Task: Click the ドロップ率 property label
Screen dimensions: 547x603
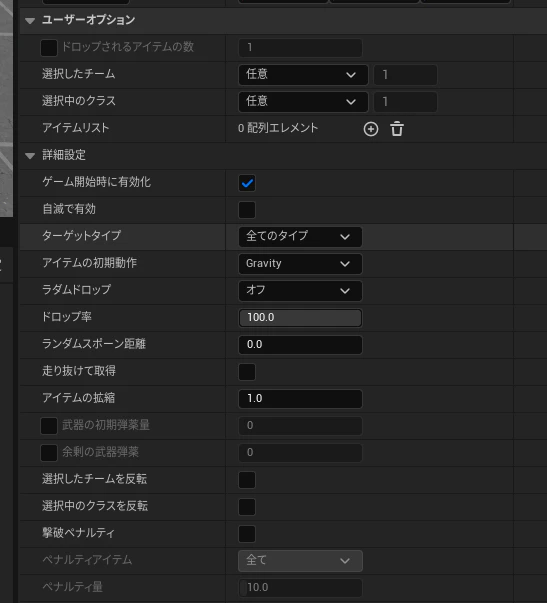Action: tap(67, 317)
